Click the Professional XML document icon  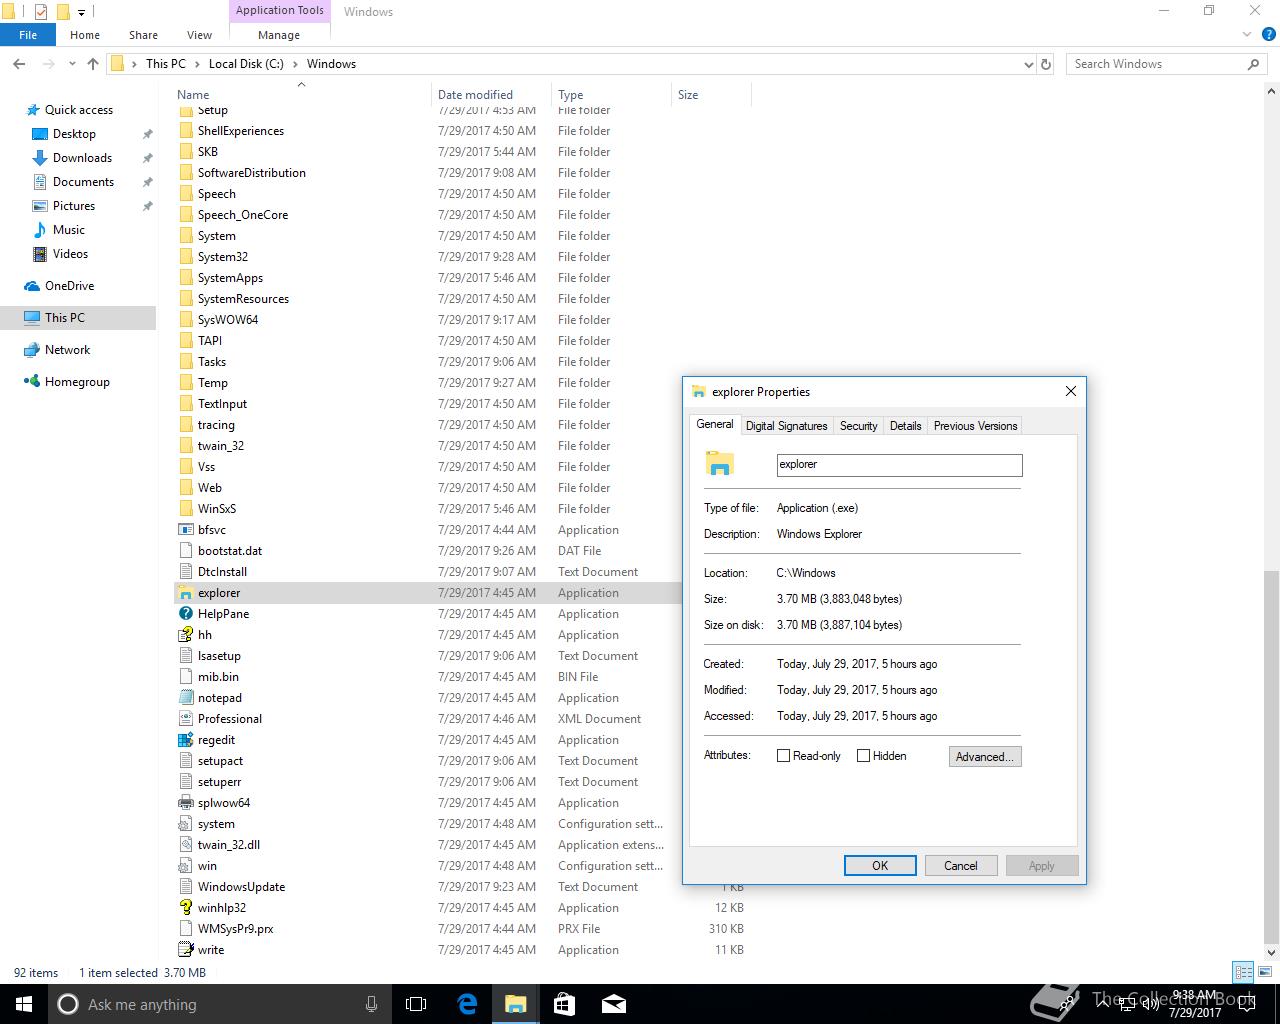pos(185,719)
